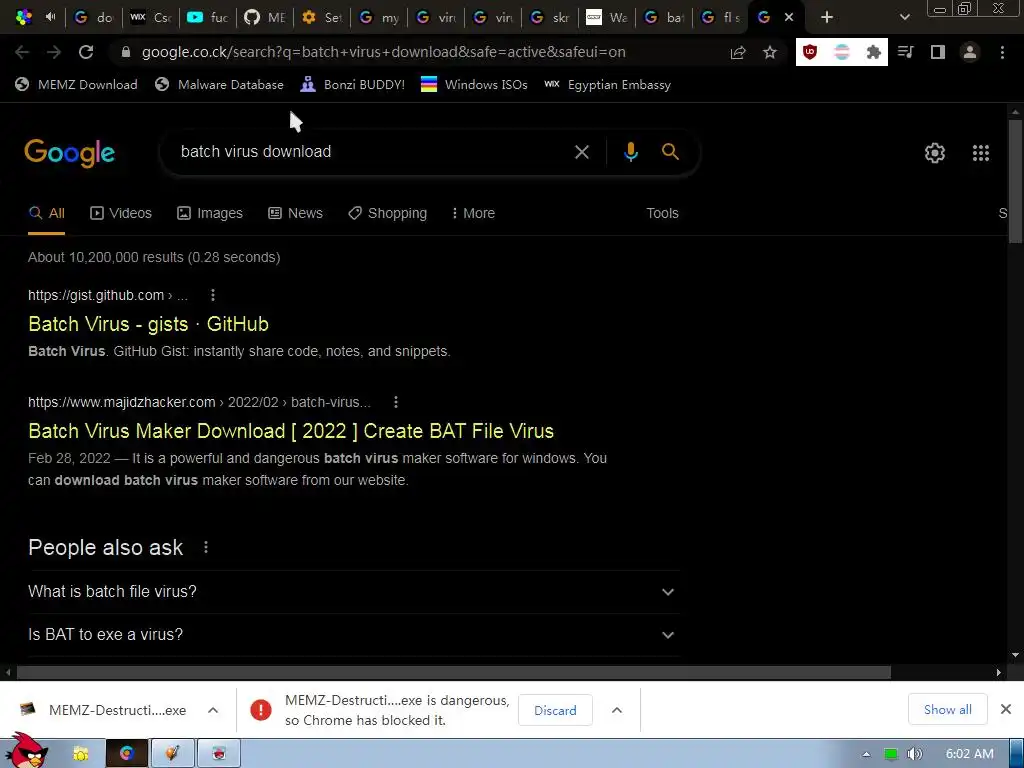The width and height of the screenshot is (1024, 768).
Task: Open the clock showing 6:02 AM
Action: pyautogui.click(x=969, y=754)
